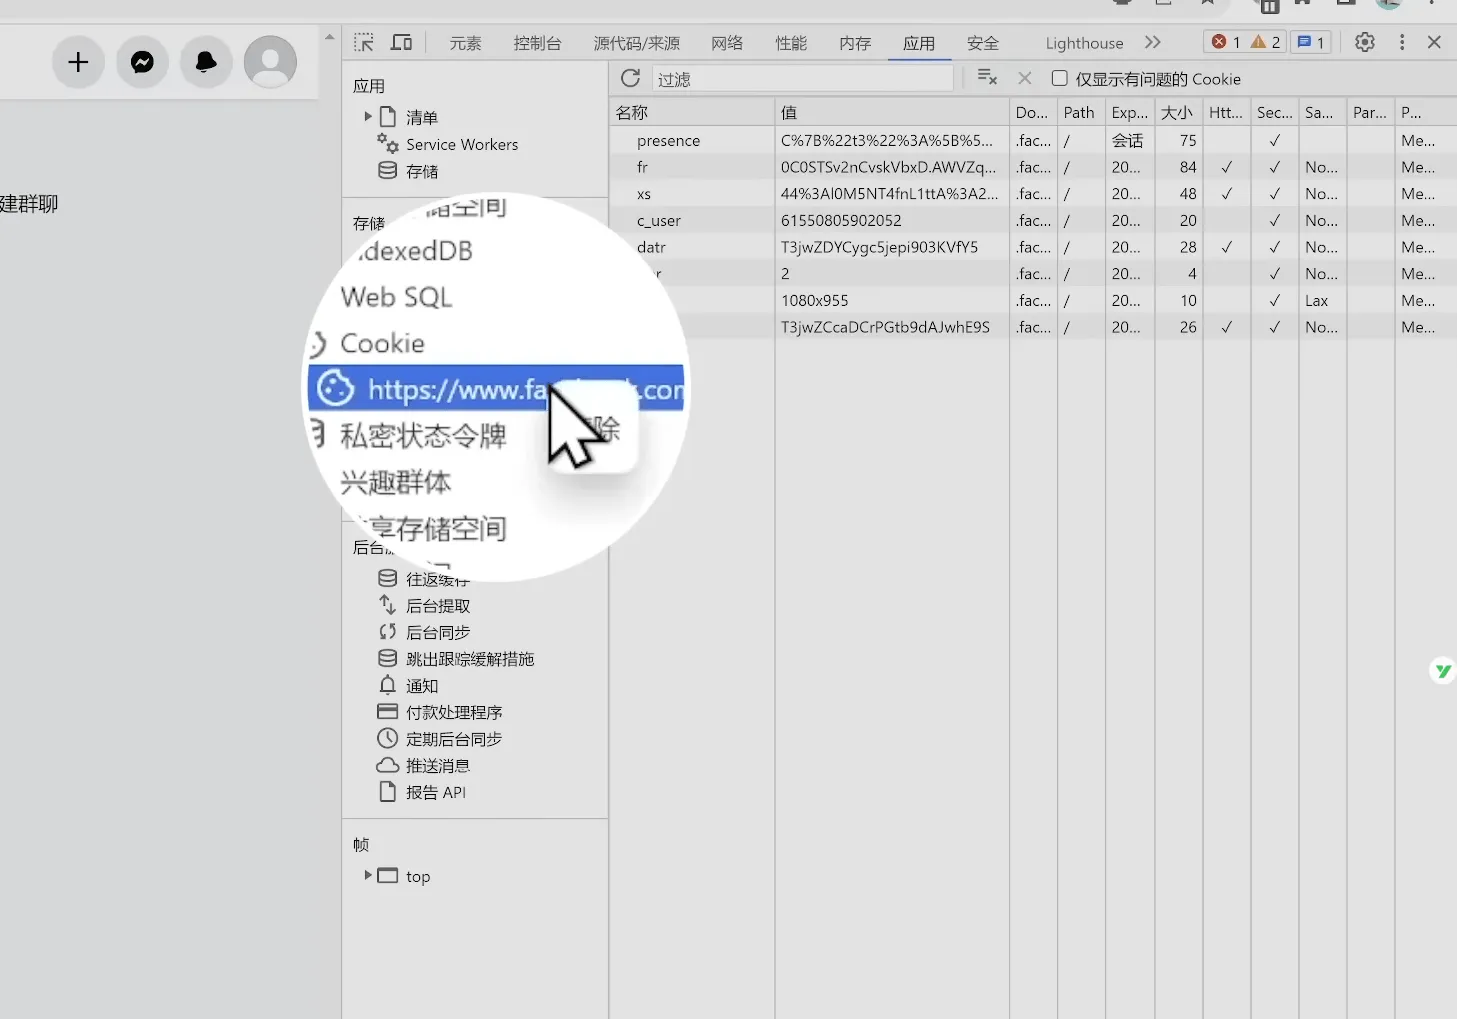Open 付款处理程序 in the sidebar

(x=455, y=712)
